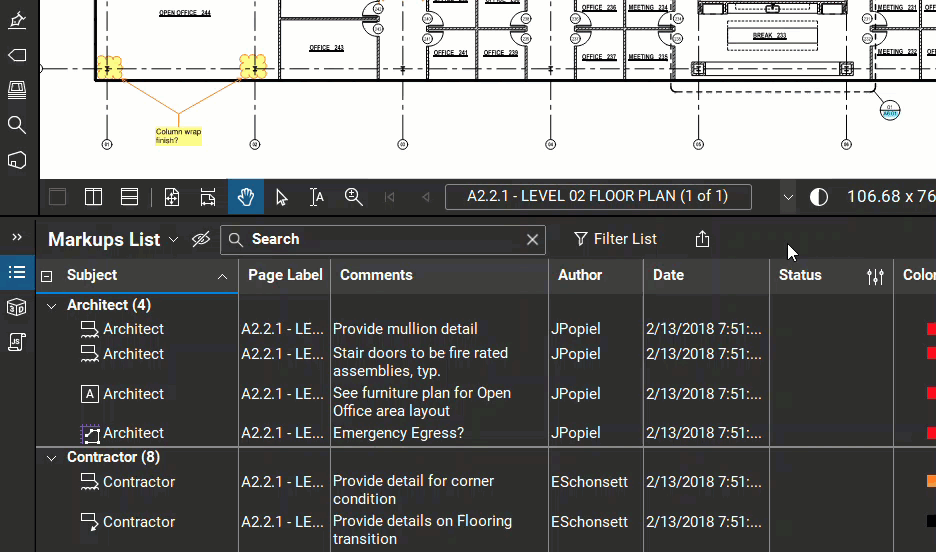Collapse the Architect (4) group

tap(52, 306)
